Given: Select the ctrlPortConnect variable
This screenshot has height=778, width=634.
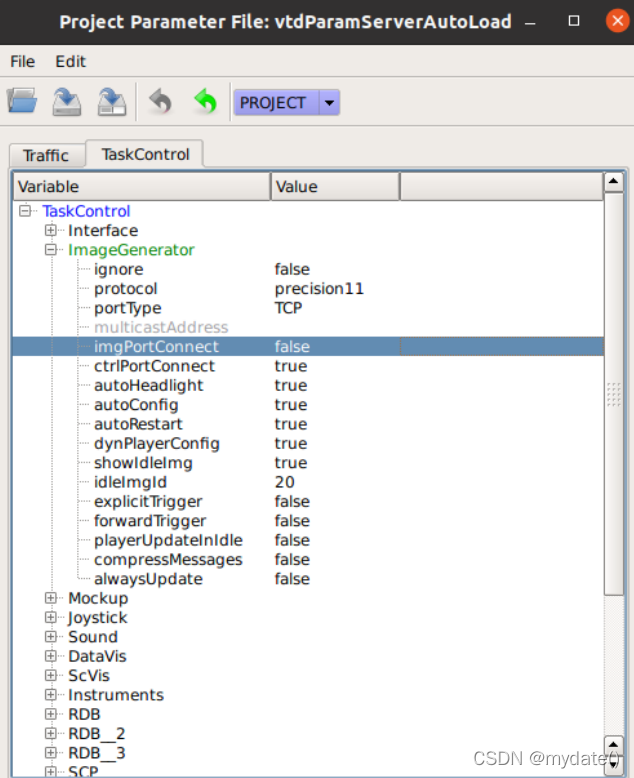Looking at the screenshot, I should click(x=154, y=366).
